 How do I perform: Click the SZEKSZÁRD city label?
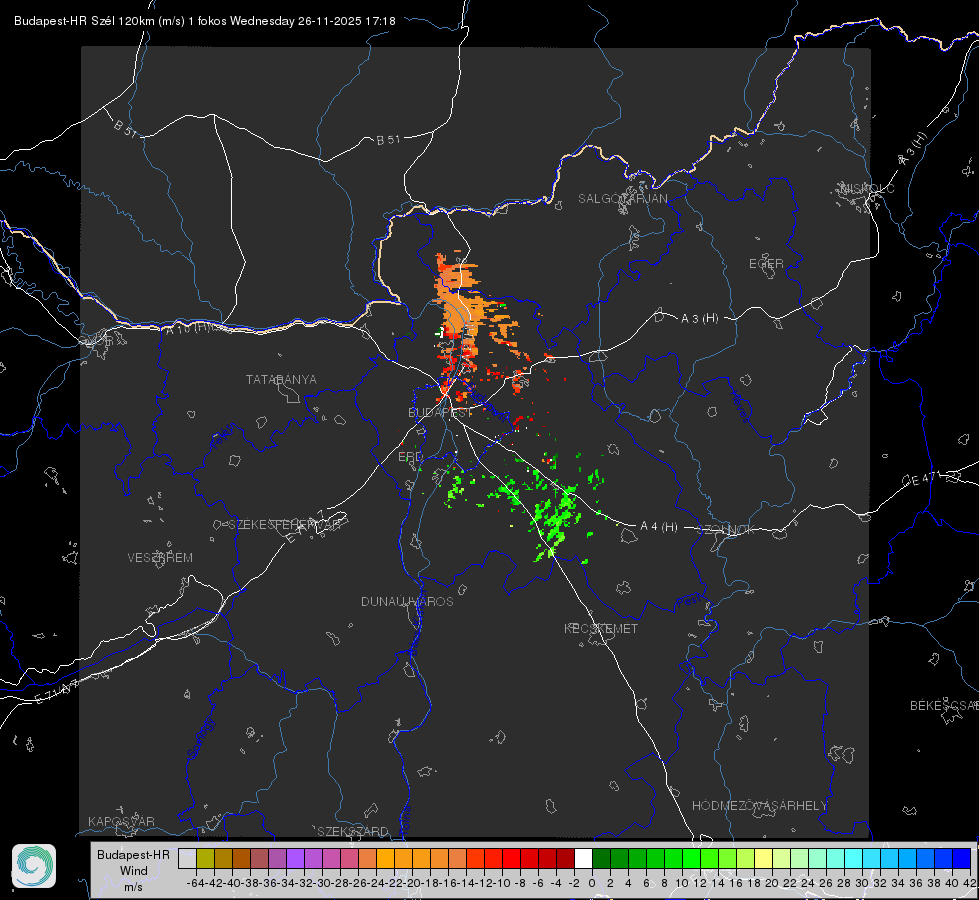353,831
